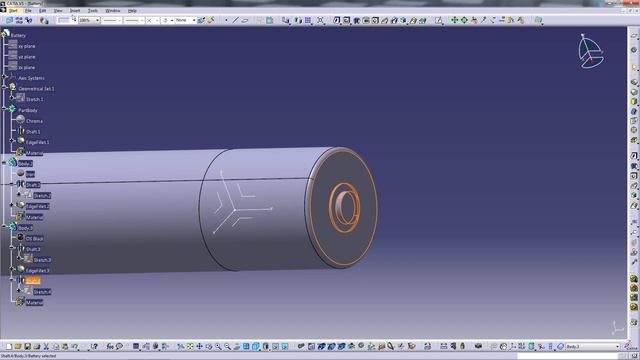Collapse the Body.2 node
This screenshot has width=640, height=360.
pos(4,162)
